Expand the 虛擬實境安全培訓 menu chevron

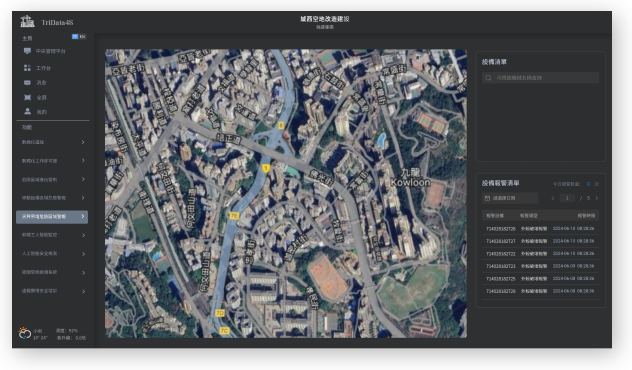point(83,291)
